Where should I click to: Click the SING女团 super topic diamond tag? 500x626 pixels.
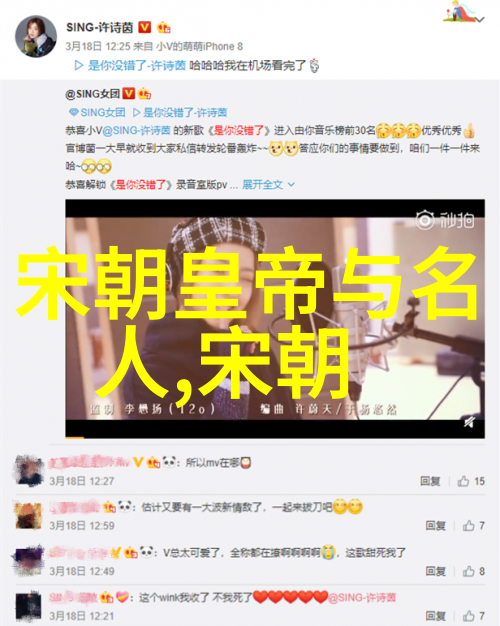pos(97,113)
